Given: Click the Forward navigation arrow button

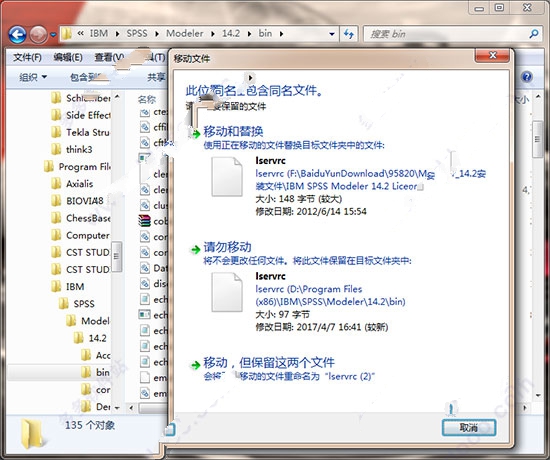Looking at the screenshot, I should tap(38, 34).
